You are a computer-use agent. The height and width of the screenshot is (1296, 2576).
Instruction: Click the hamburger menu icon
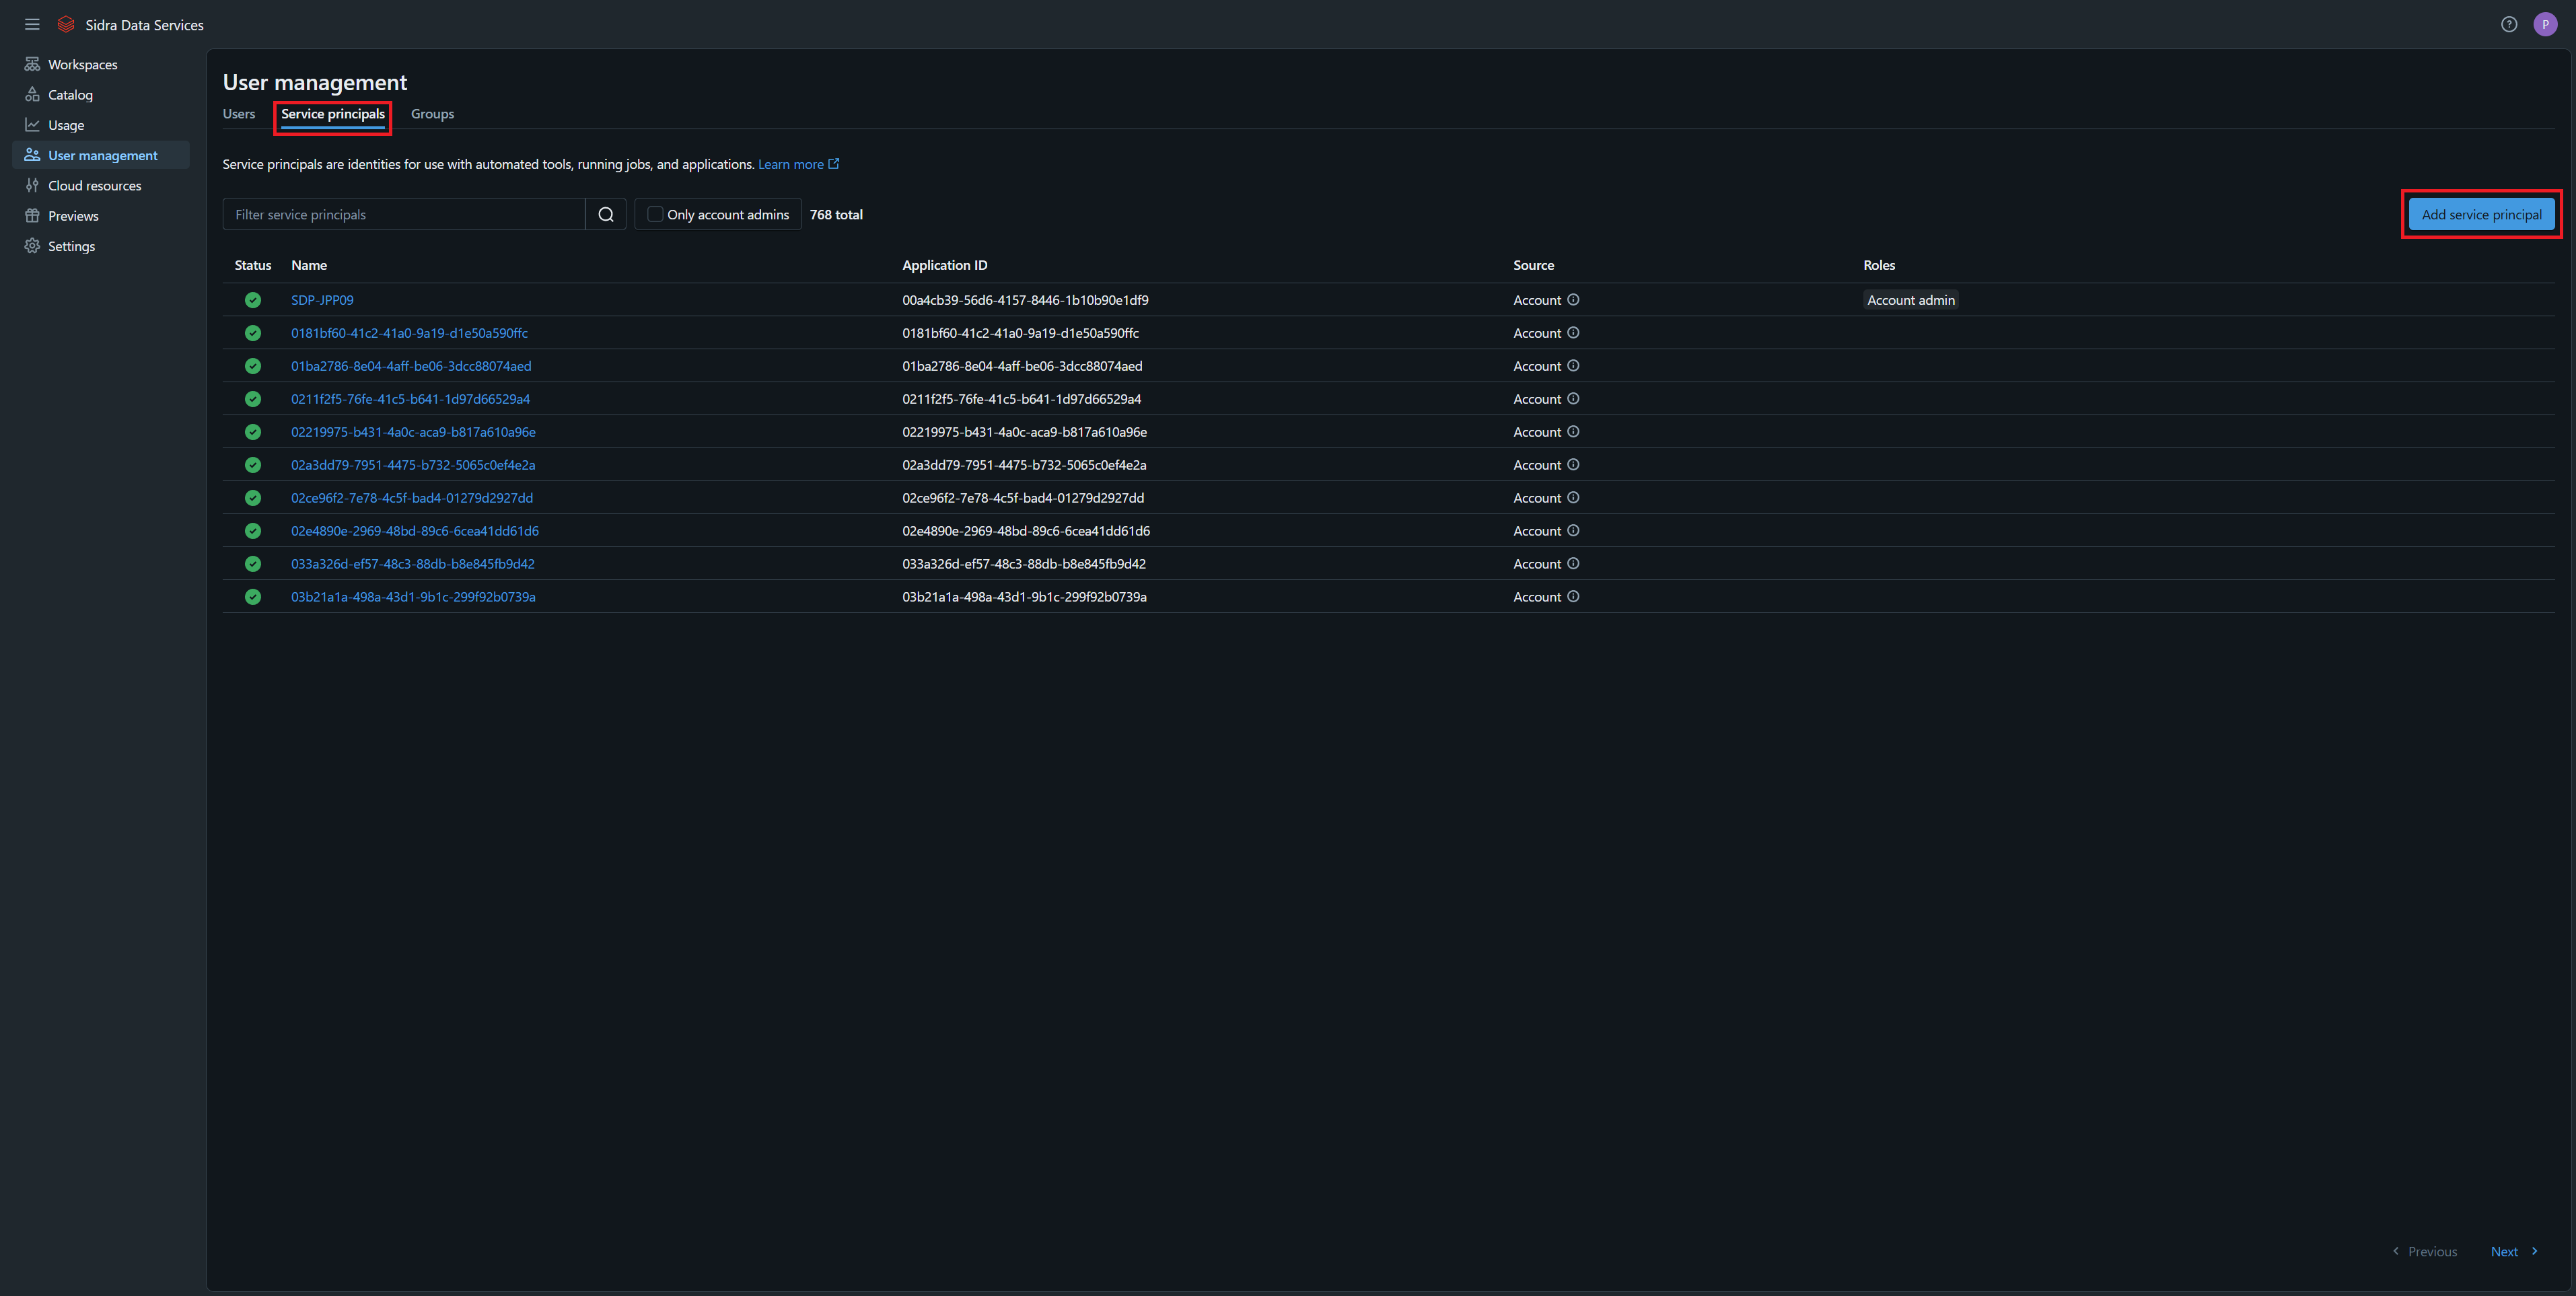(x=32, y=24)
